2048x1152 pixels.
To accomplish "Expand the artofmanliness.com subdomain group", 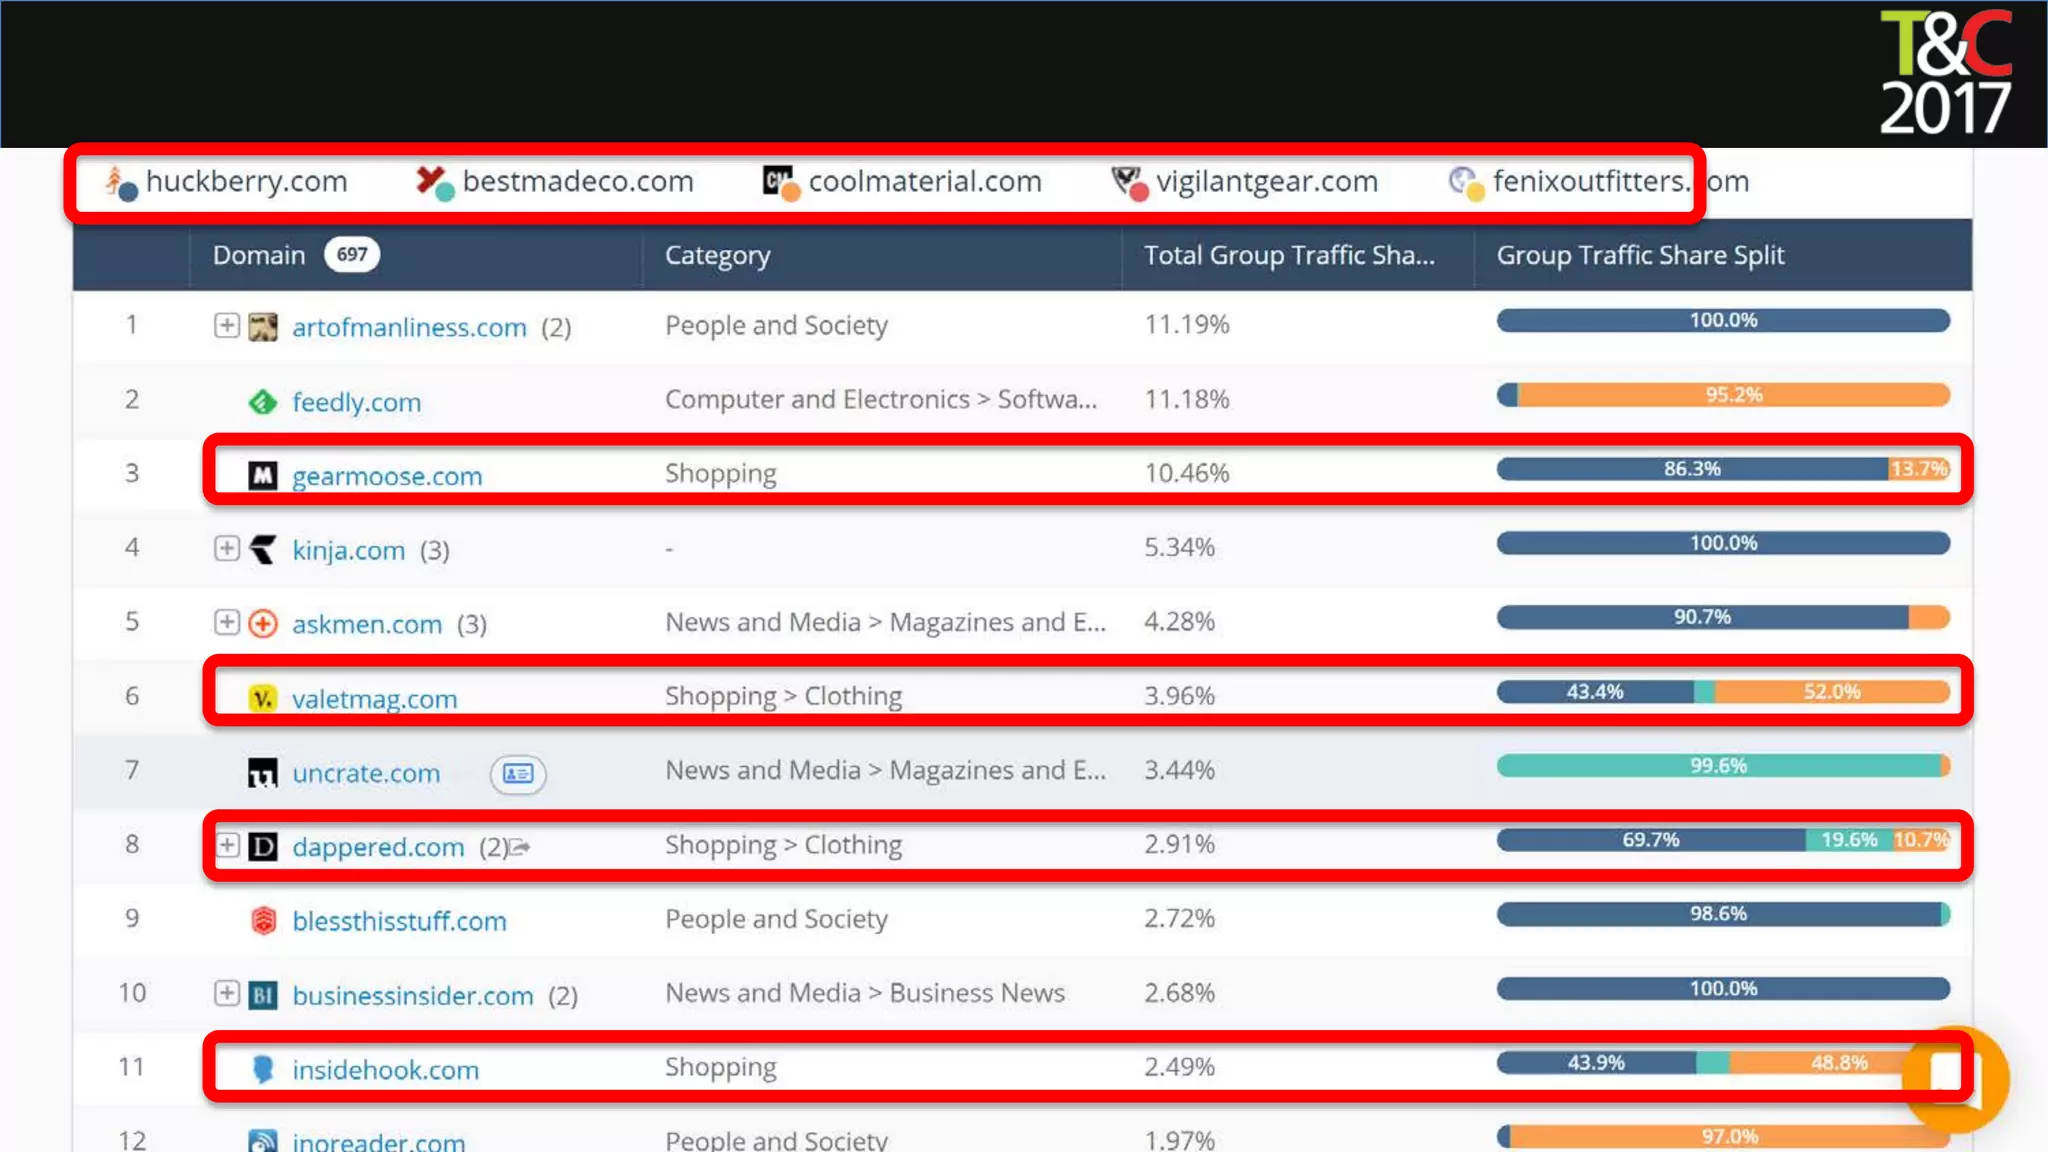I will pyautogui.click(x=227, y=325).
